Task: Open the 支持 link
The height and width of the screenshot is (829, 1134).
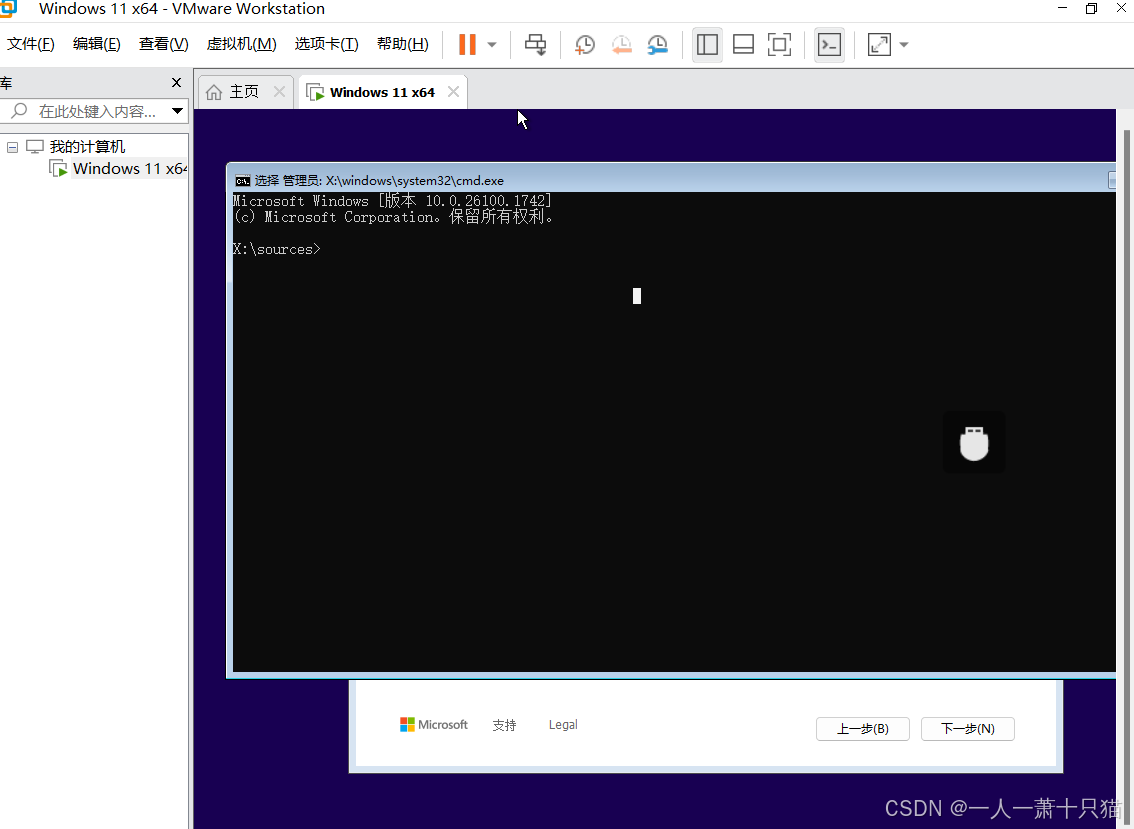Action: point(504,725)
